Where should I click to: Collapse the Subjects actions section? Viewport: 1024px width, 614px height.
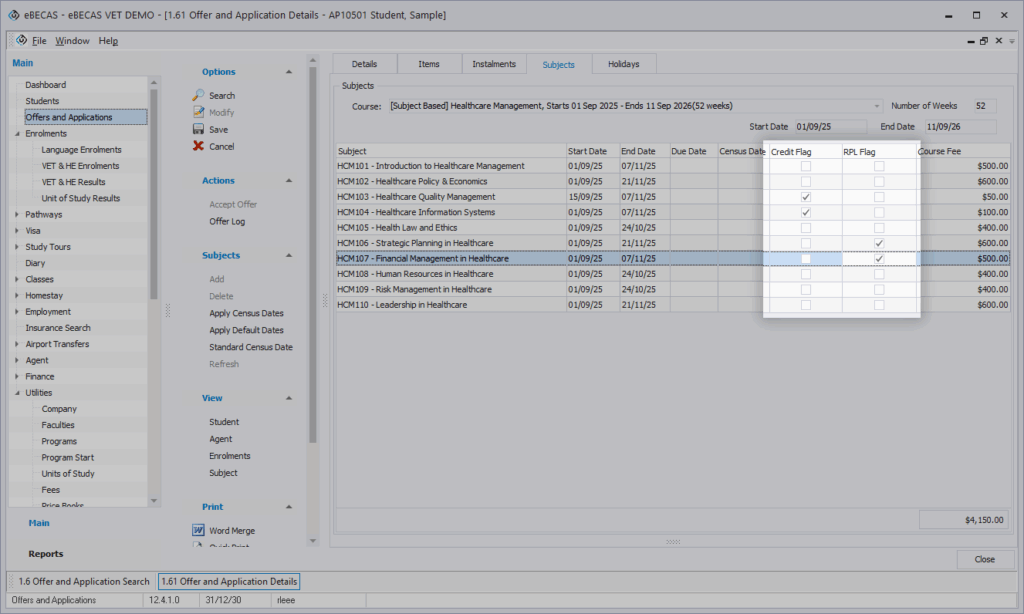click(289, 255)
